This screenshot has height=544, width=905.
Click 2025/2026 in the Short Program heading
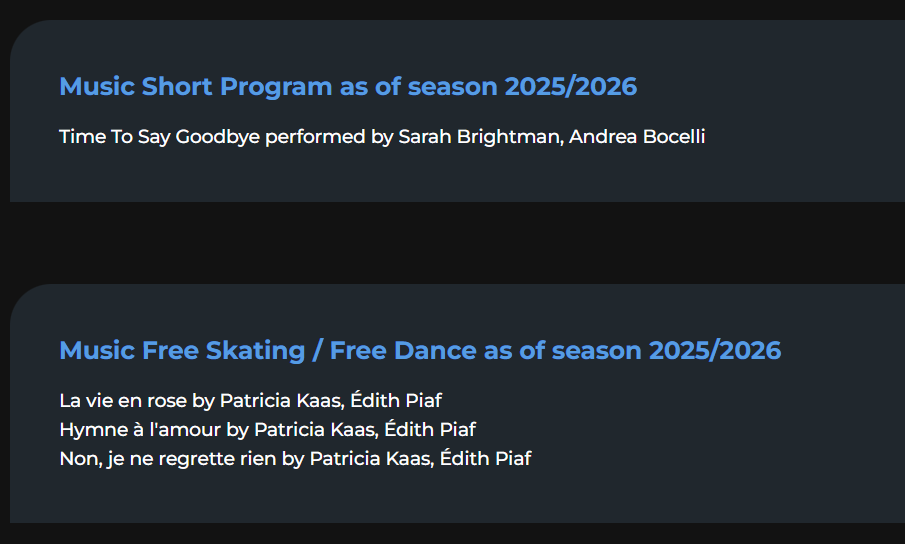tap(570, 87)
